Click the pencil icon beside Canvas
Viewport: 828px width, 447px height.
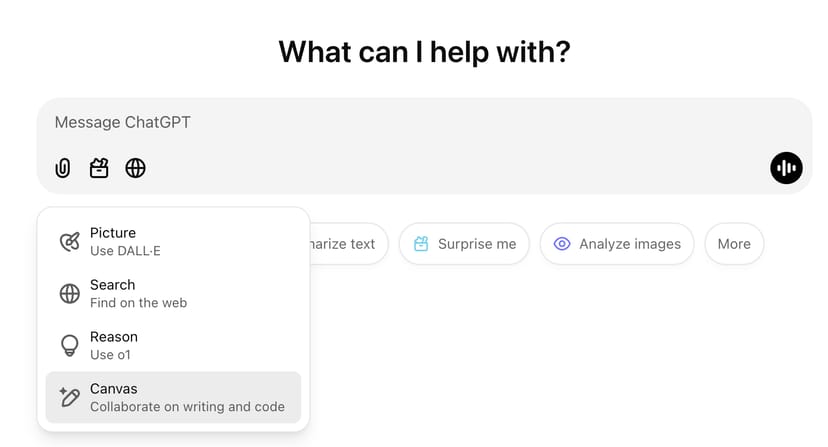[x=69, y=397]
